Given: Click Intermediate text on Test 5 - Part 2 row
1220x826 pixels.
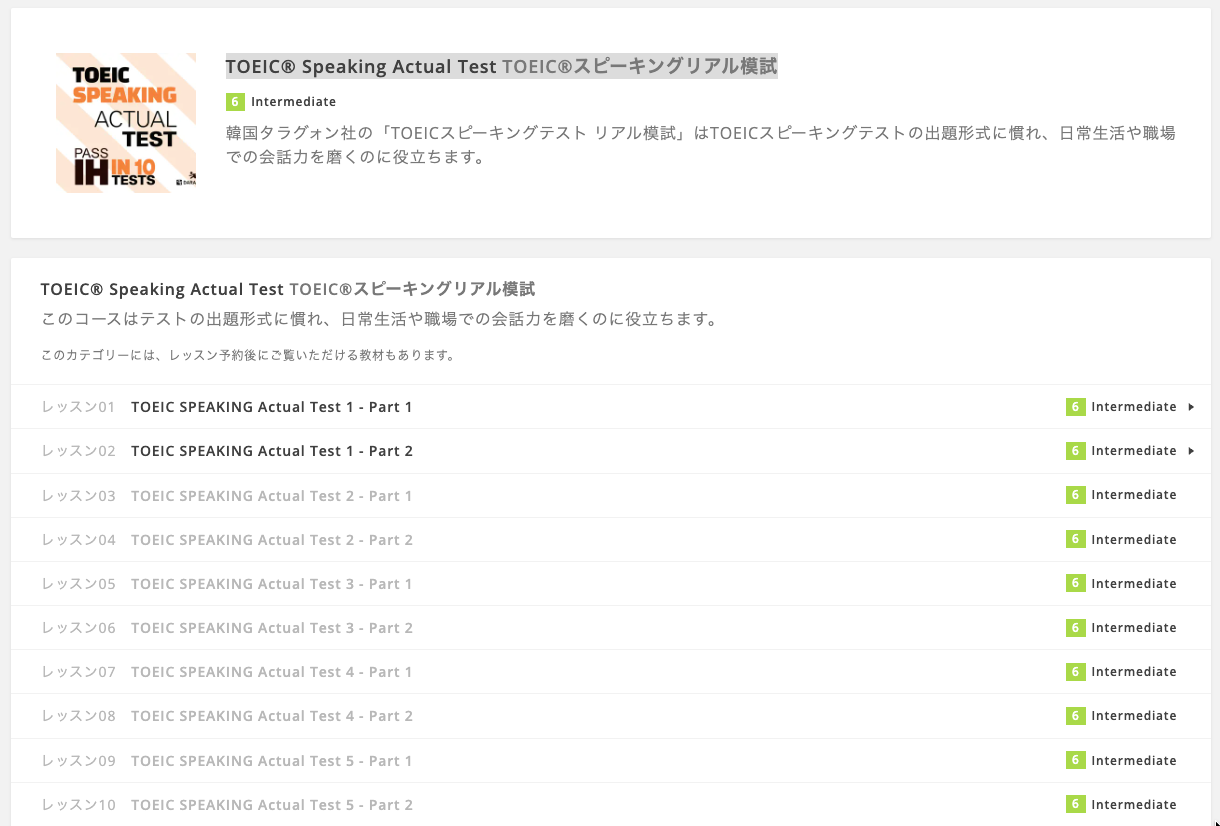Looking at the screenshot, I should point(1134,805).
